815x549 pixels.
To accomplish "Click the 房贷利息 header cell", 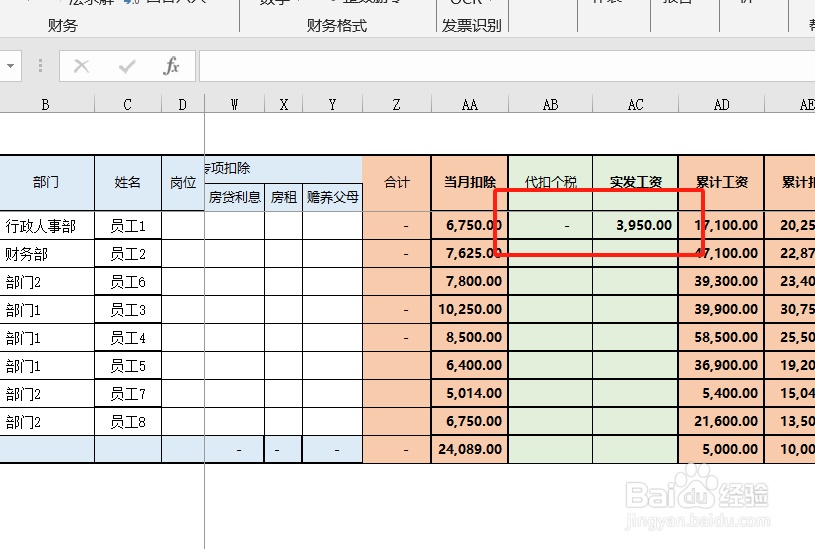I will (x=234, y=197).
